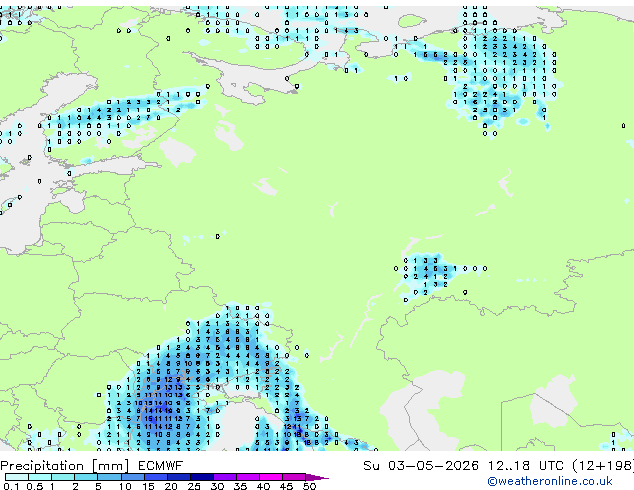
Task: Click the 'Su 03-05-2026' date text
Action: [421, 466]
